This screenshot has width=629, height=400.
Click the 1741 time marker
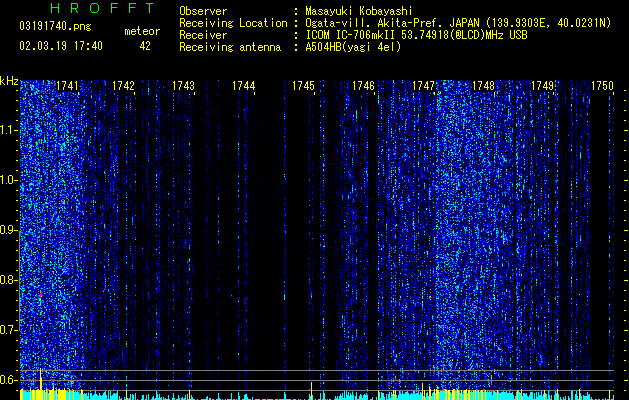click(67, 85)
